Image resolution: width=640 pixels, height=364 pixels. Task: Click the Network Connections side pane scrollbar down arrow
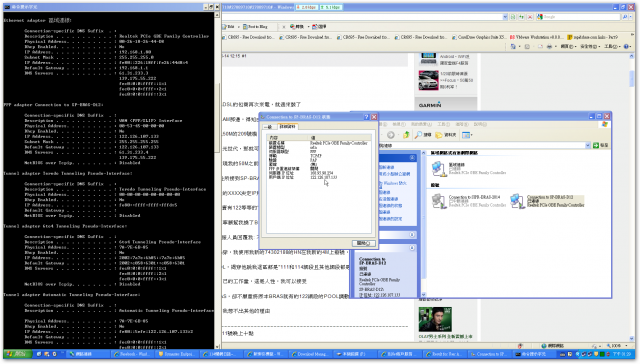click(x=423, y=294)
